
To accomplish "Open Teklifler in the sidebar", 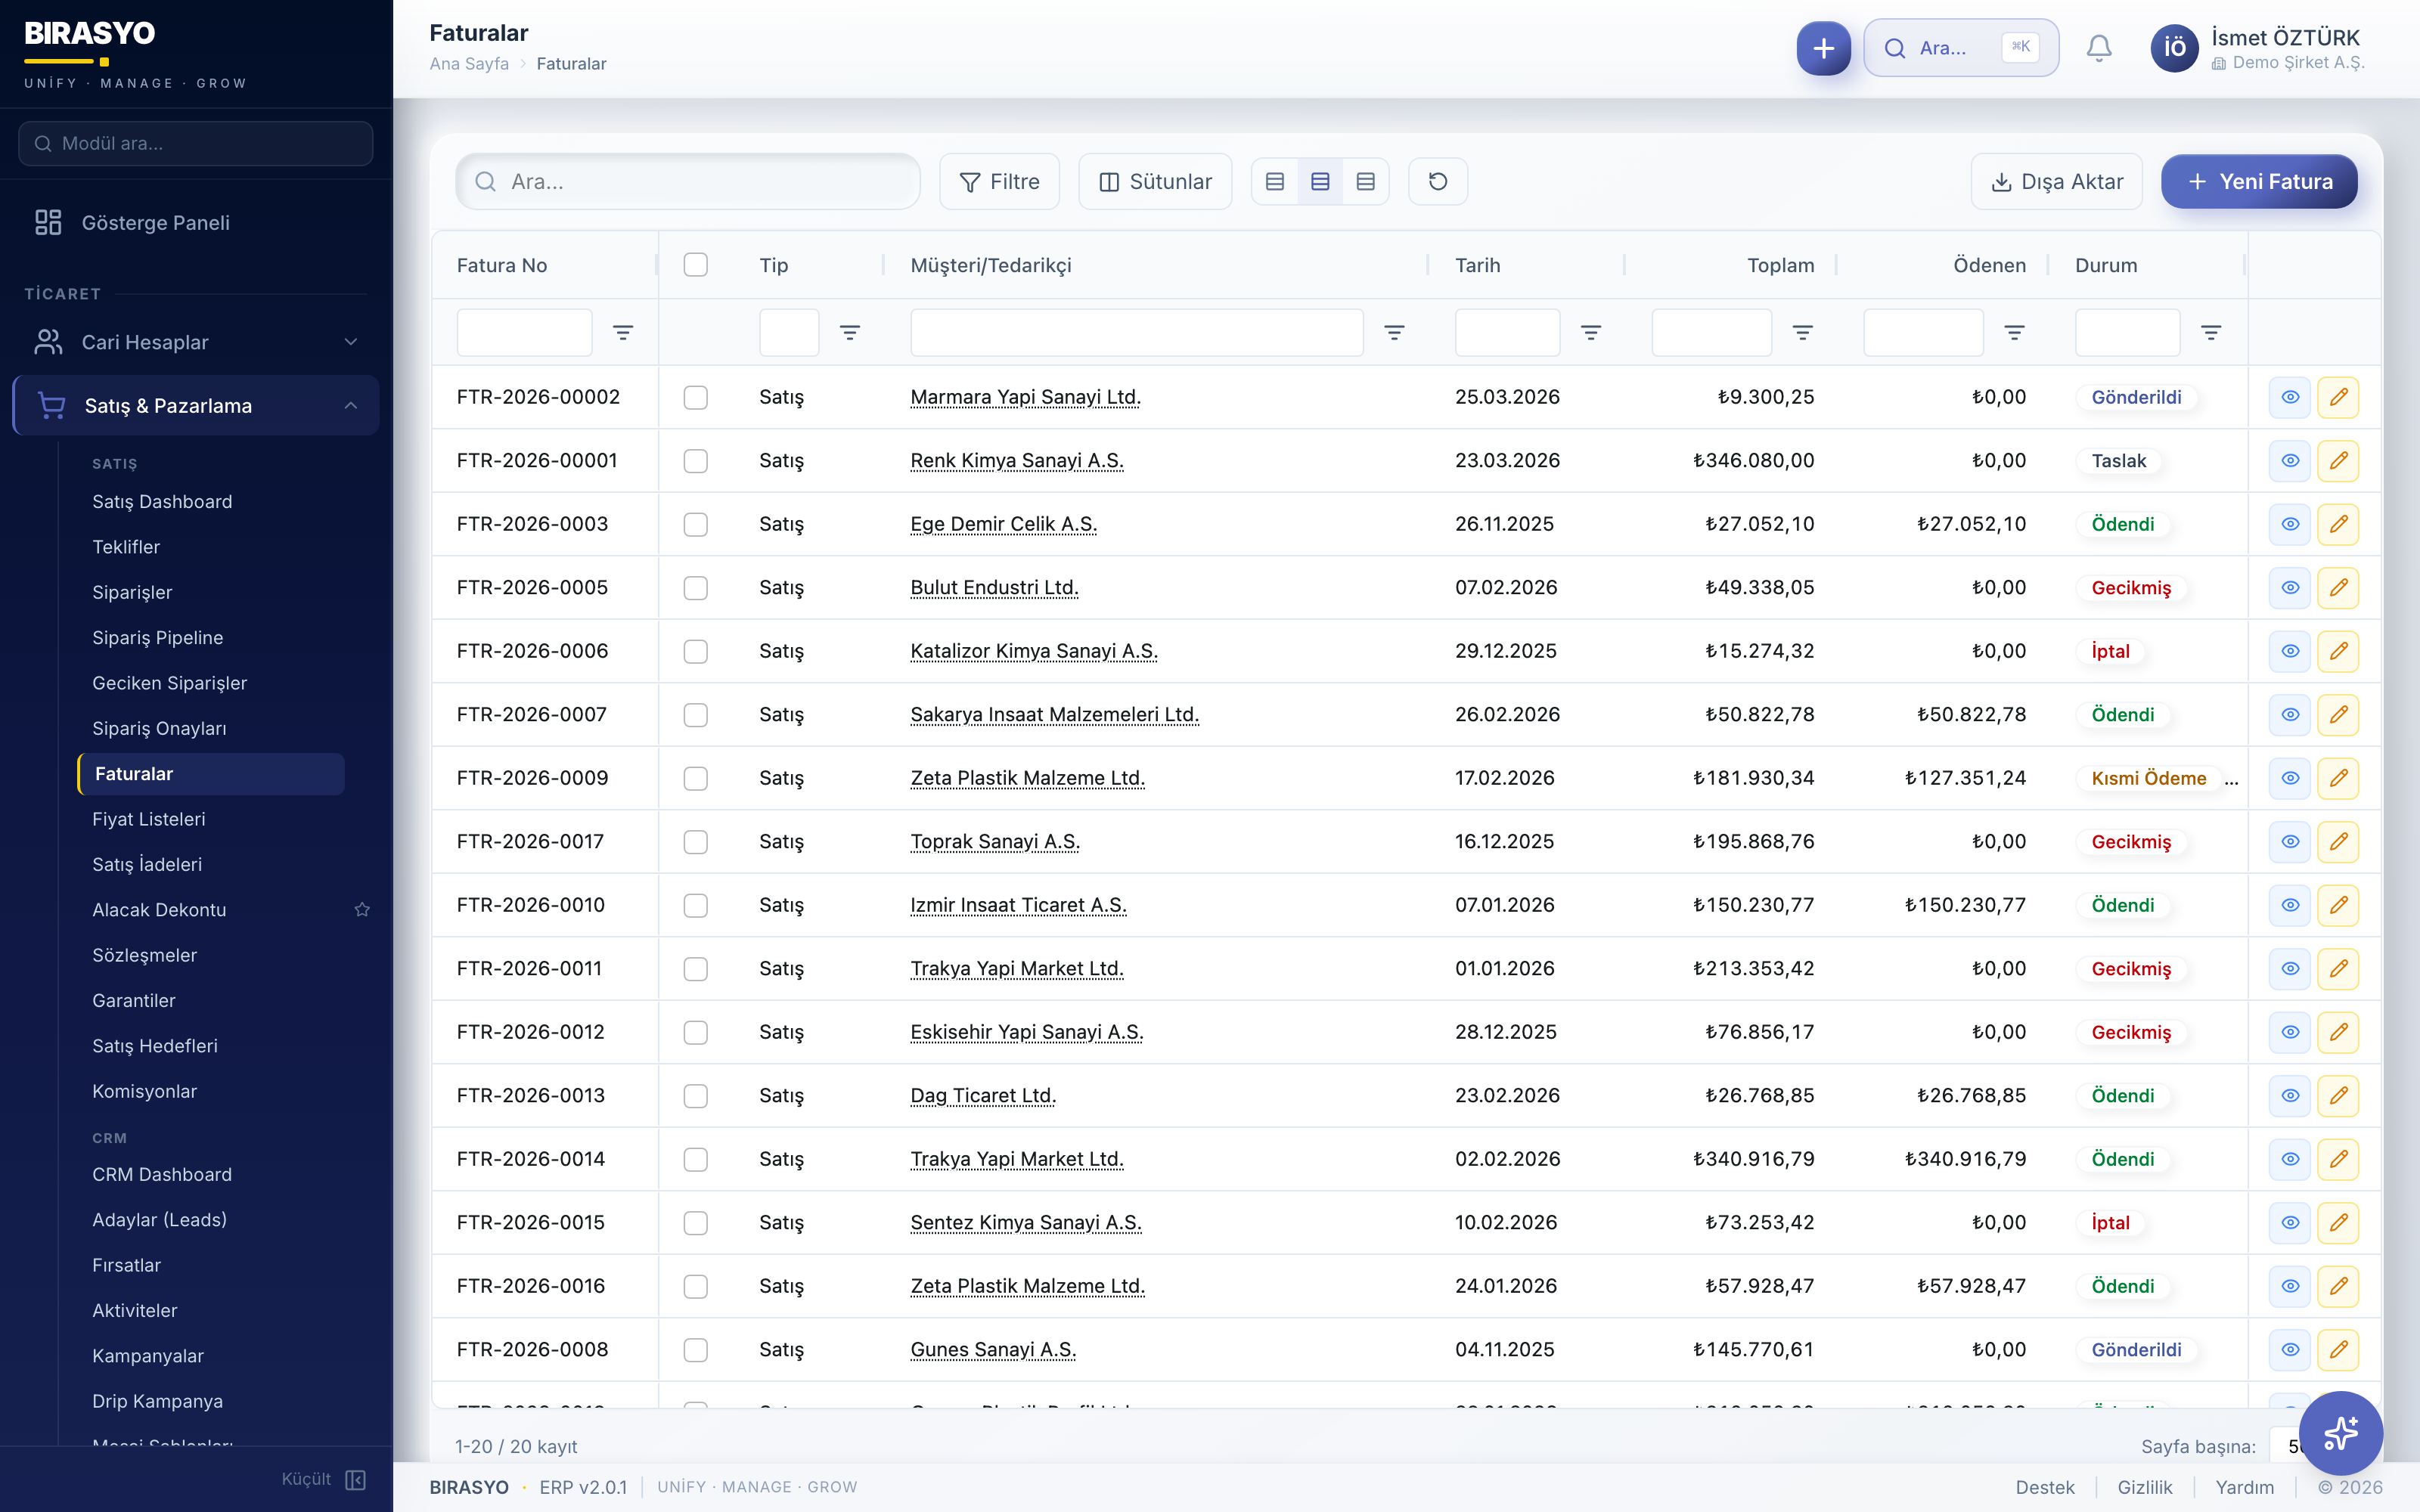I will coord(126,547).
